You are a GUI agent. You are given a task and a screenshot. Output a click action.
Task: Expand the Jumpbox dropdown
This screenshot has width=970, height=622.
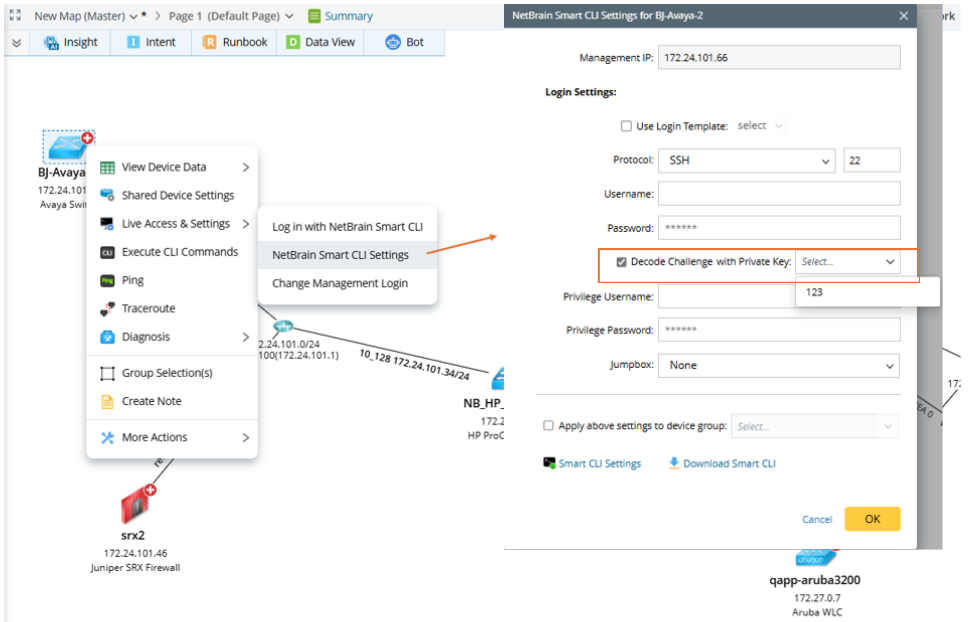[x=779, y=365]
